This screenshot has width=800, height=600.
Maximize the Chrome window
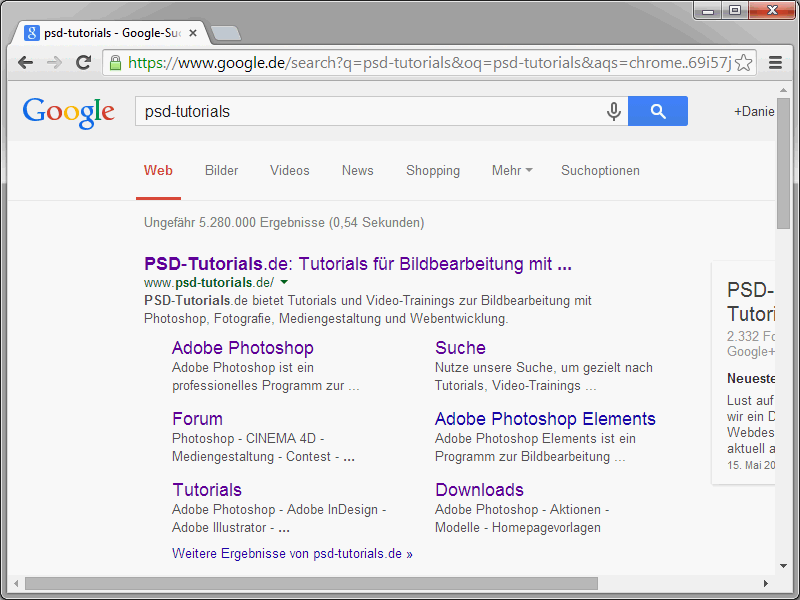pos(735,10)
